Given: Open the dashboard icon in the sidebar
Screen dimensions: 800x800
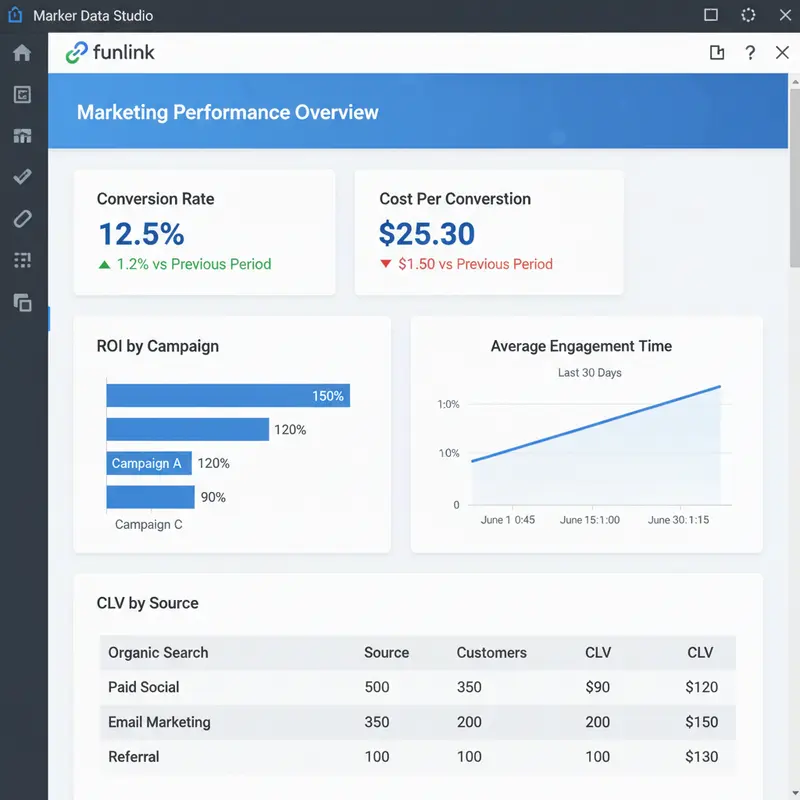Looking at the screenshot, I should pos(22,135).
